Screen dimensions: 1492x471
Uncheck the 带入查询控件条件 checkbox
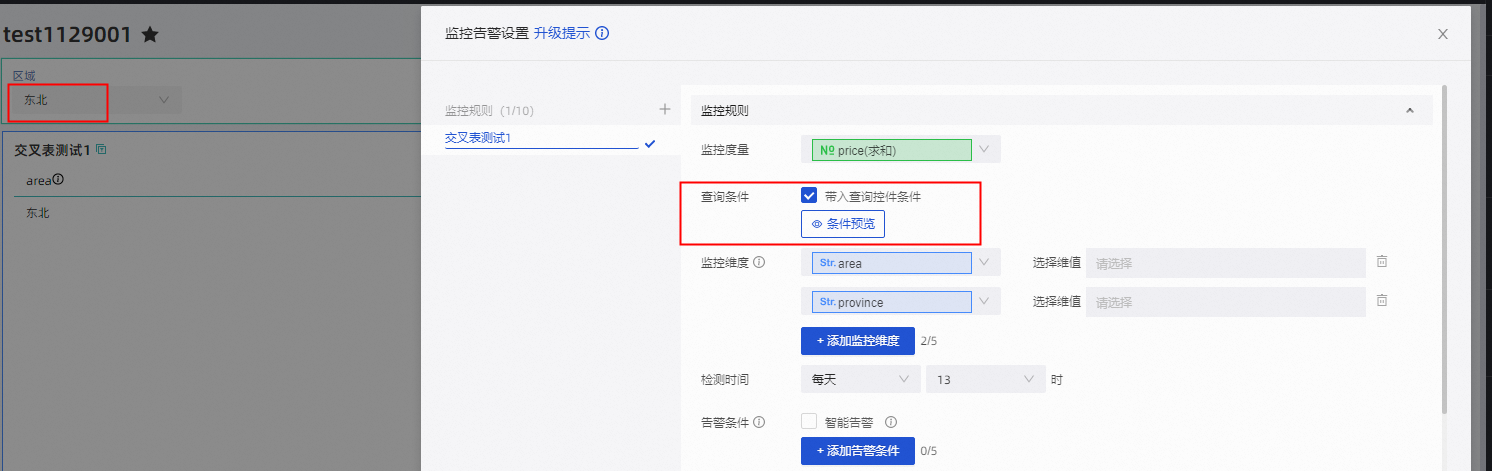[809, 196]
